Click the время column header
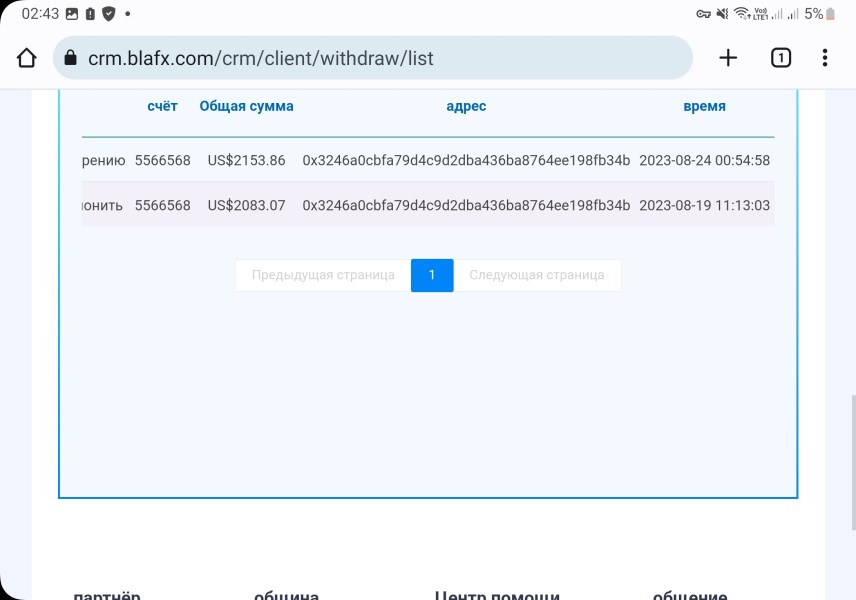 704,106
